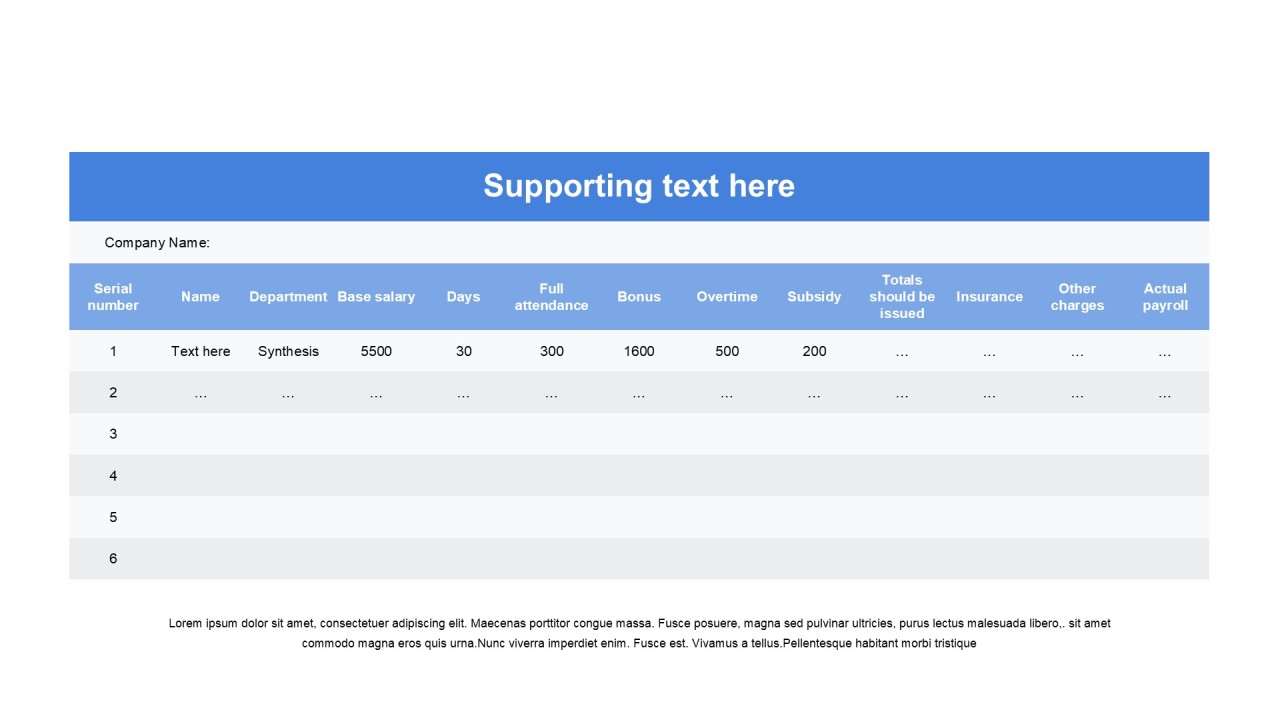Select the "Name" column header

coord(200,297)
